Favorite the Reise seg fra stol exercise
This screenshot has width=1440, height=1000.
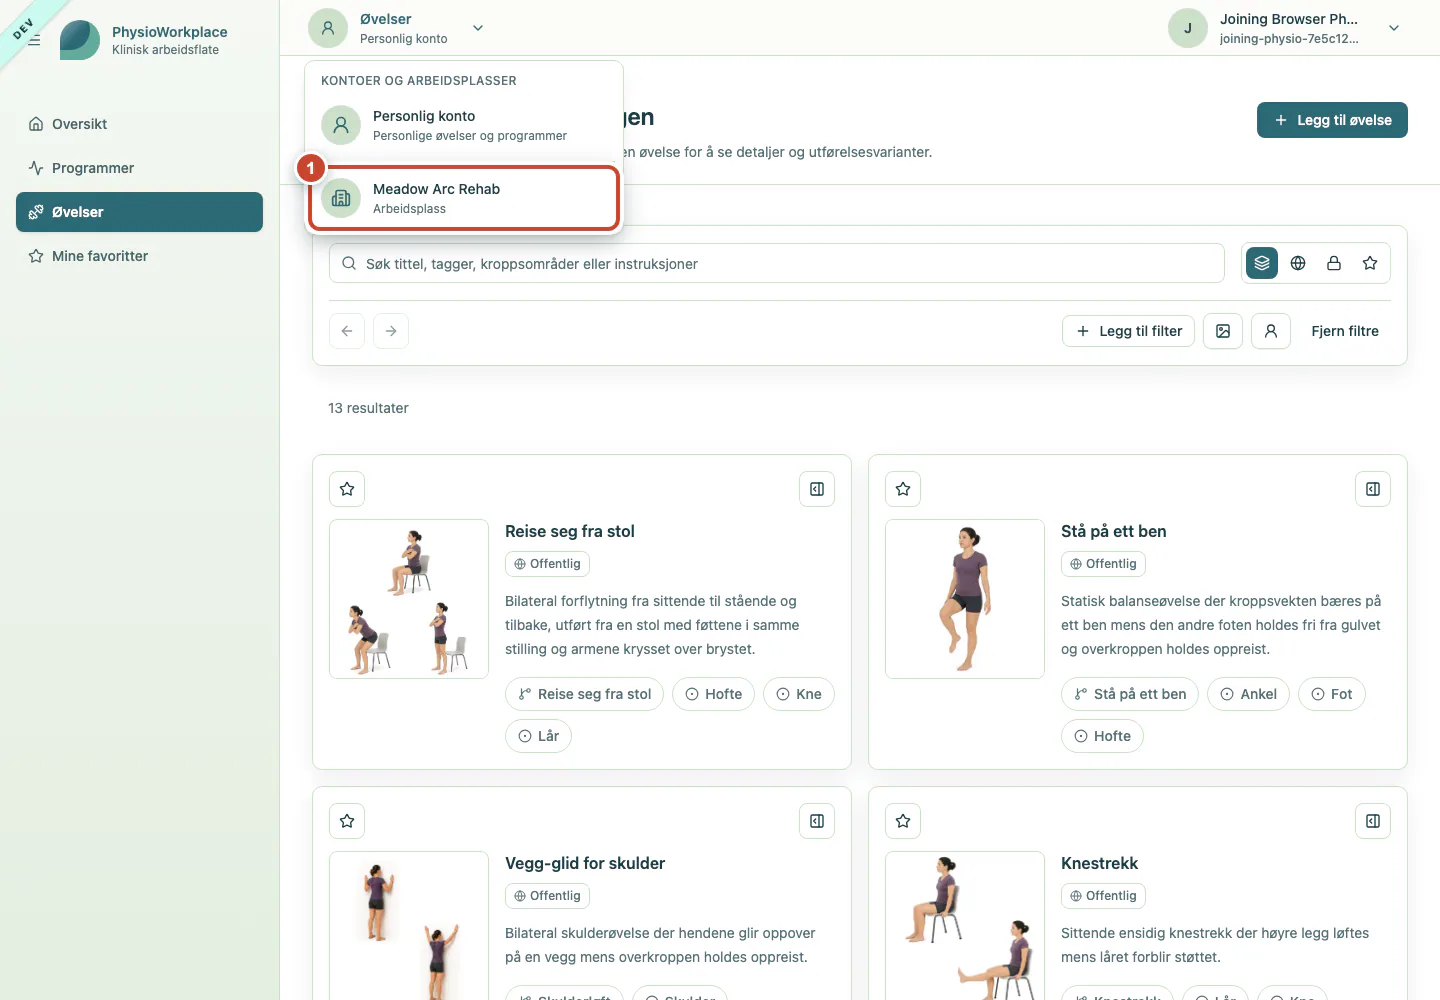(x=347, y=489)
